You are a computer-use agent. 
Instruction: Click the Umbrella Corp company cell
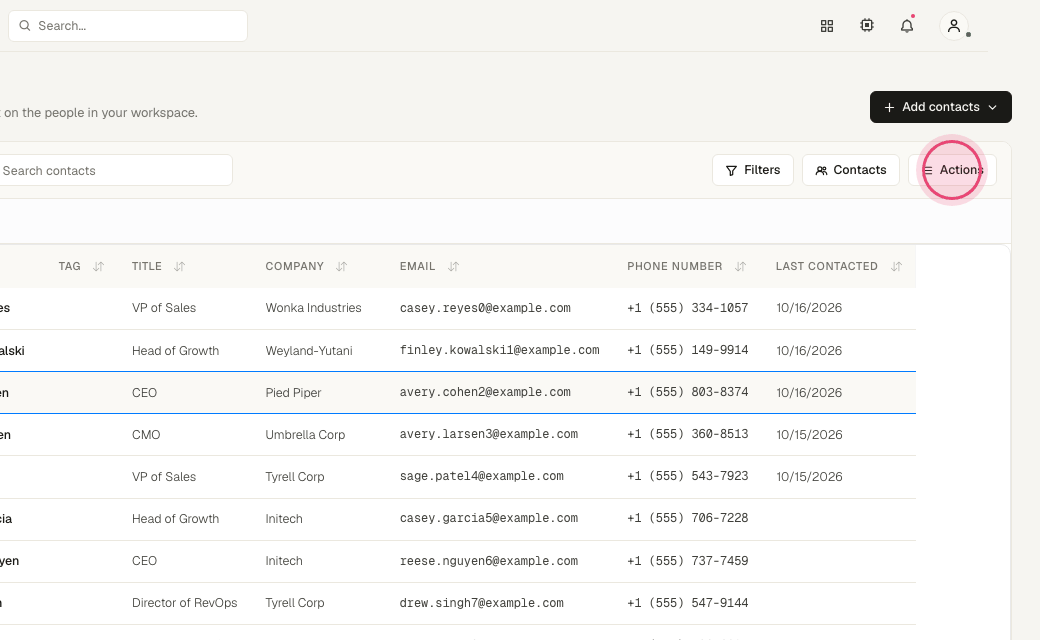pos(305,434)
